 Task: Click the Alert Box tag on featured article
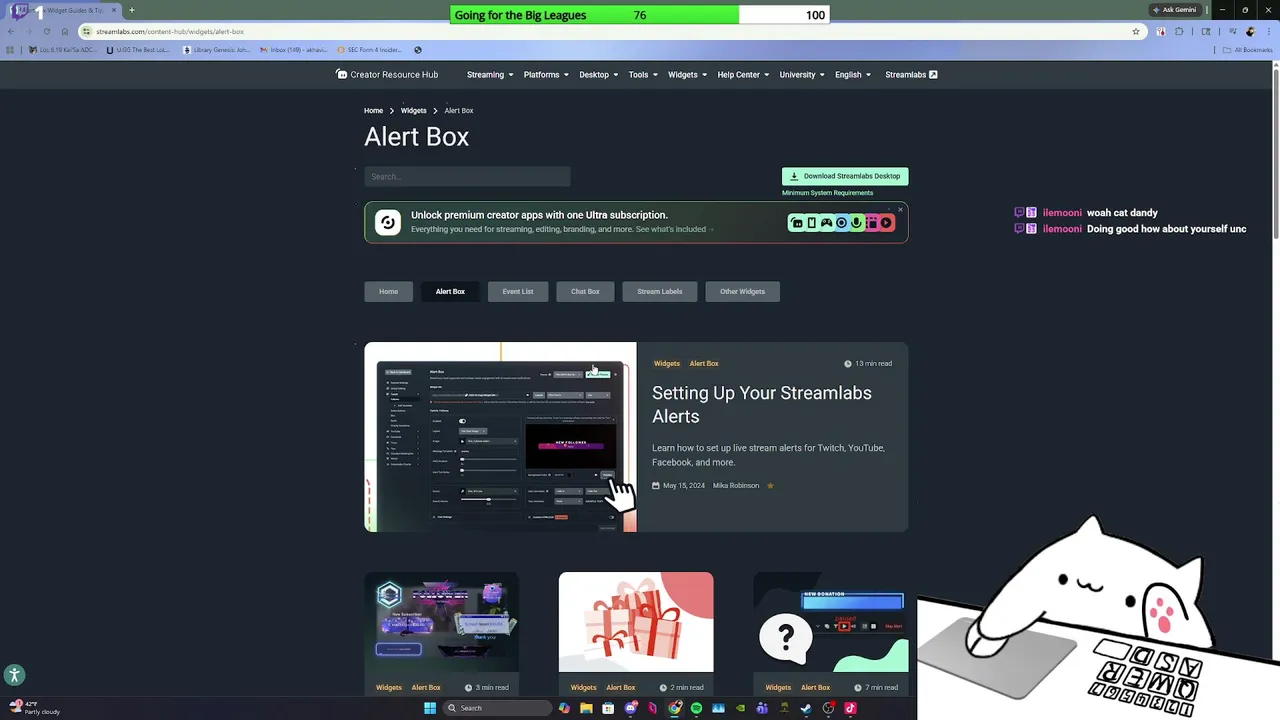[704, 363]
